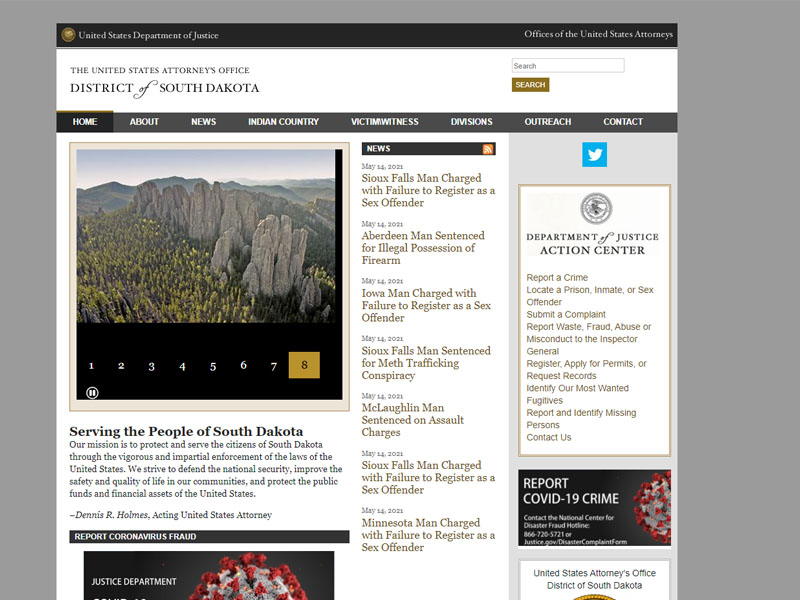Switch to the HOME tab
The height and width of the screenshot is (600, 800).
pyautogui.click(x=85, y=121)
